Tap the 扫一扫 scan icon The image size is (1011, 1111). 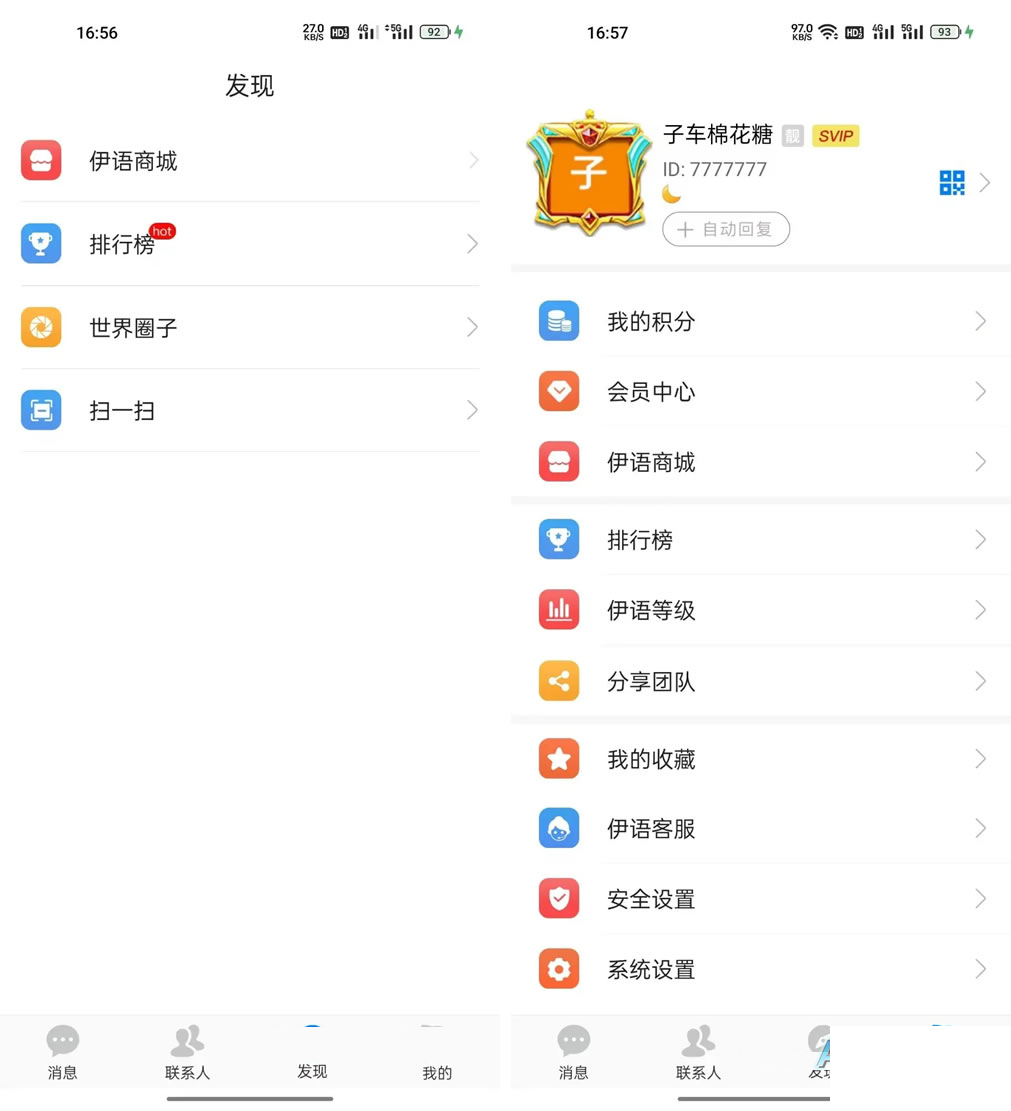[41, 410]
